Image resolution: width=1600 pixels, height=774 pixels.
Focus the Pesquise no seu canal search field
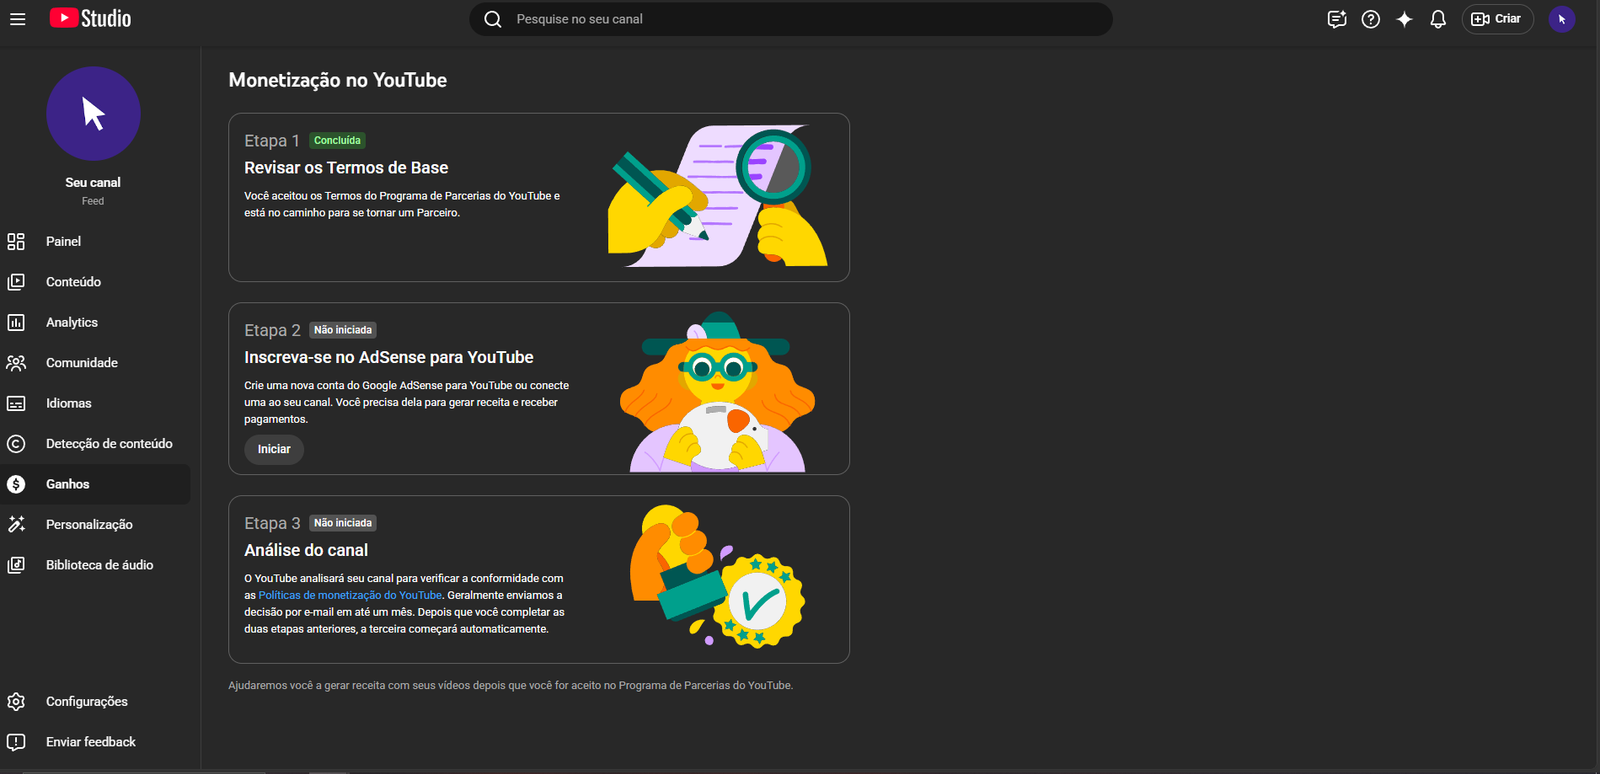(x=790, y=19)
